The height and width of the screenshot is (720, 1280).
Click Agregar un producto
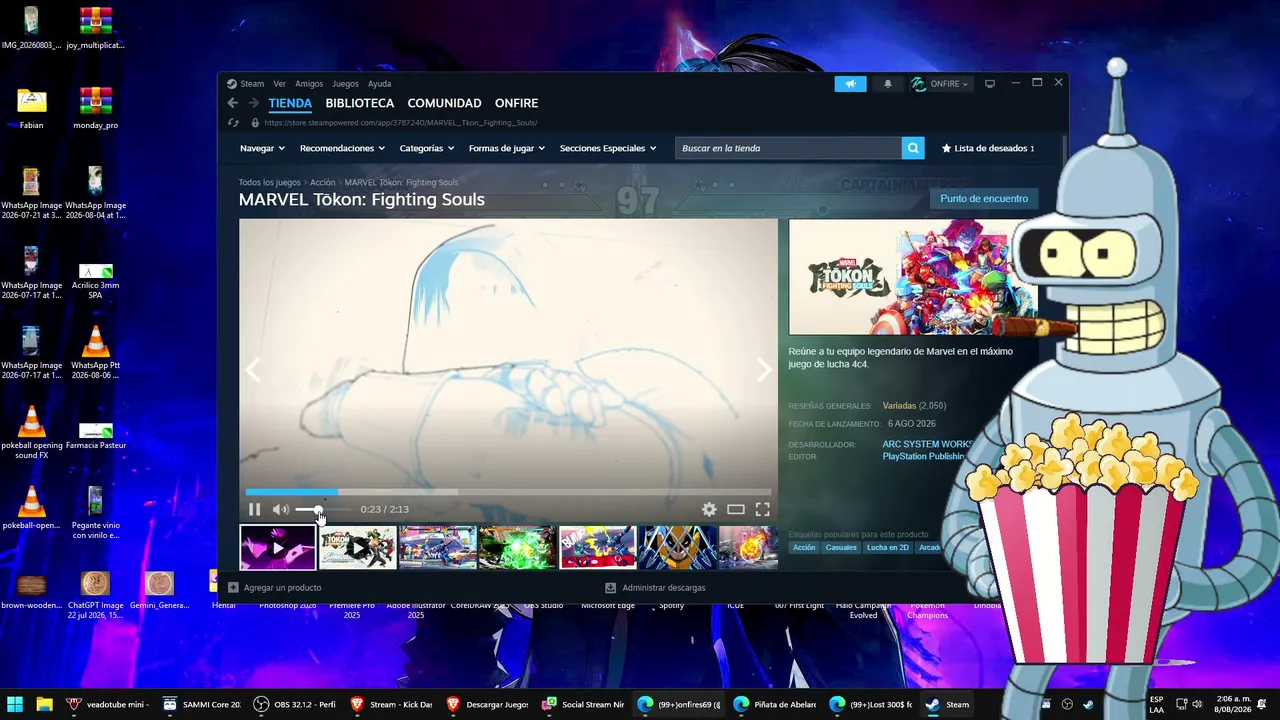[x=274, y=588]
